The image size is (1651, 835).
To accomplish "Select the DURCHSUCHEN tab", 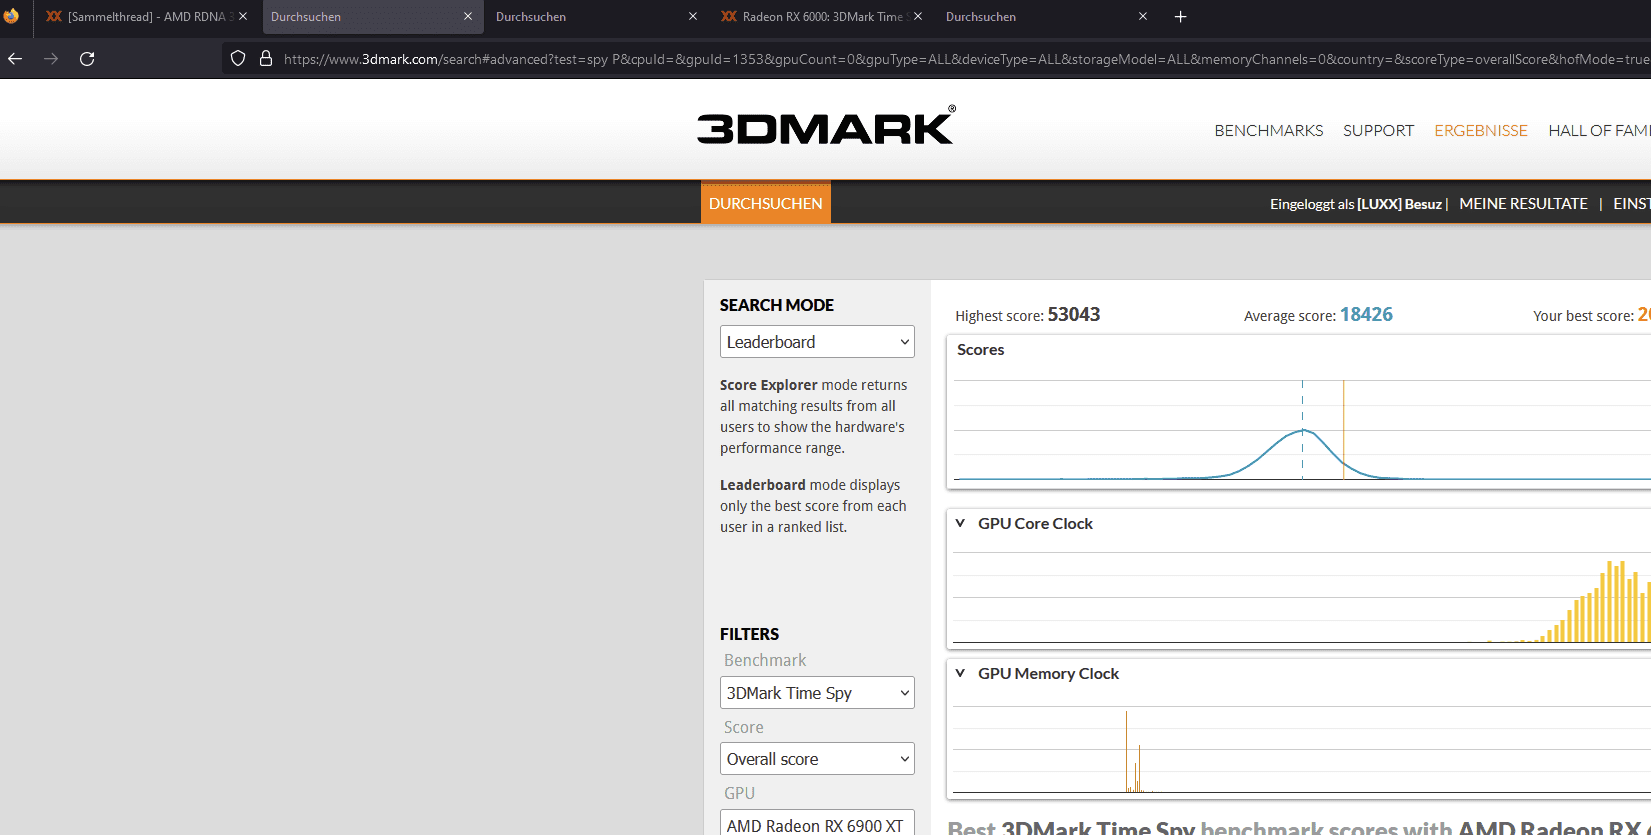I will [765, 203].
